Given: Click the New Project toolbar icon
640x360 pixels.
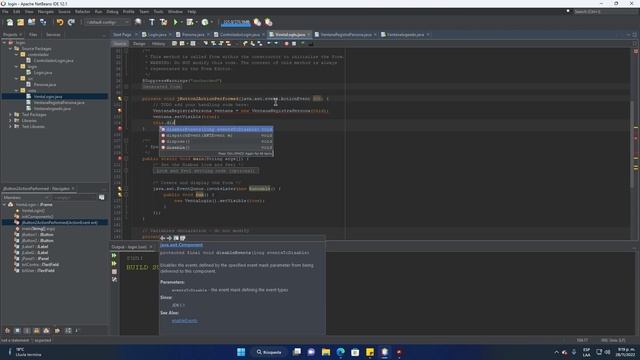Looking at the screenshot, I should tap(20, 22).
